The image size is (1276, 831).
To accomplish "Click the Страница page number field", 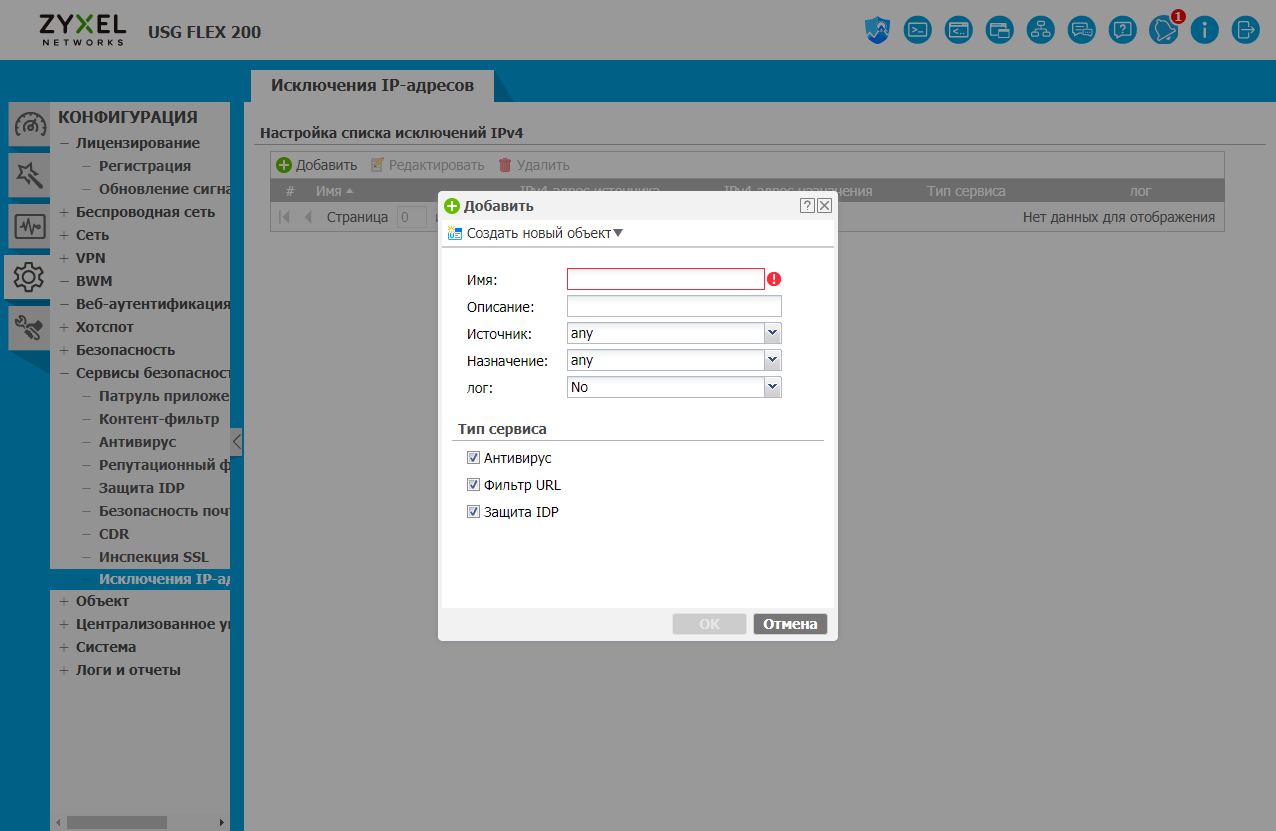I will [x=412, y=217].
